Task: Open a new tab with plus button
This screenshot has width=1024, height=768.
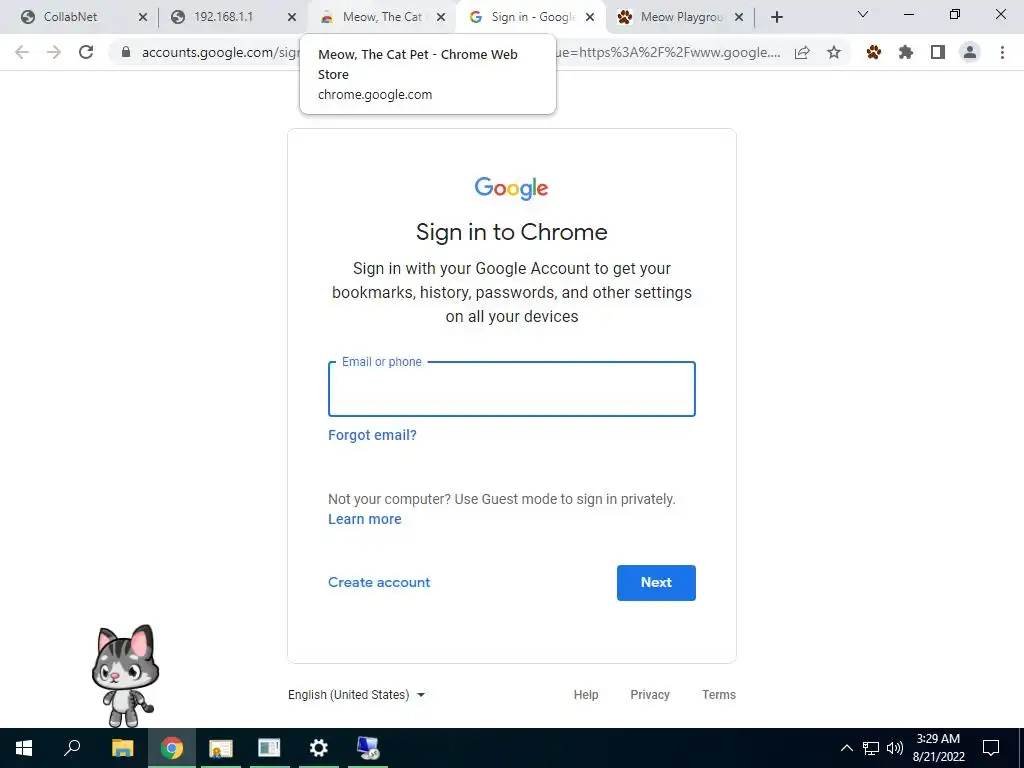Action: click(776, 17)
